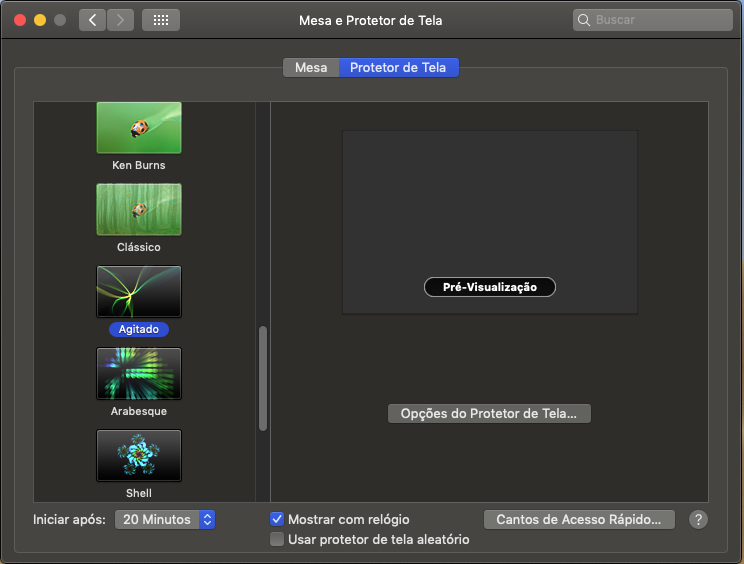Screen dimensions: 744x564
Task: Open Cantos de Acesso Rápido settings
Action: [579, 519]
